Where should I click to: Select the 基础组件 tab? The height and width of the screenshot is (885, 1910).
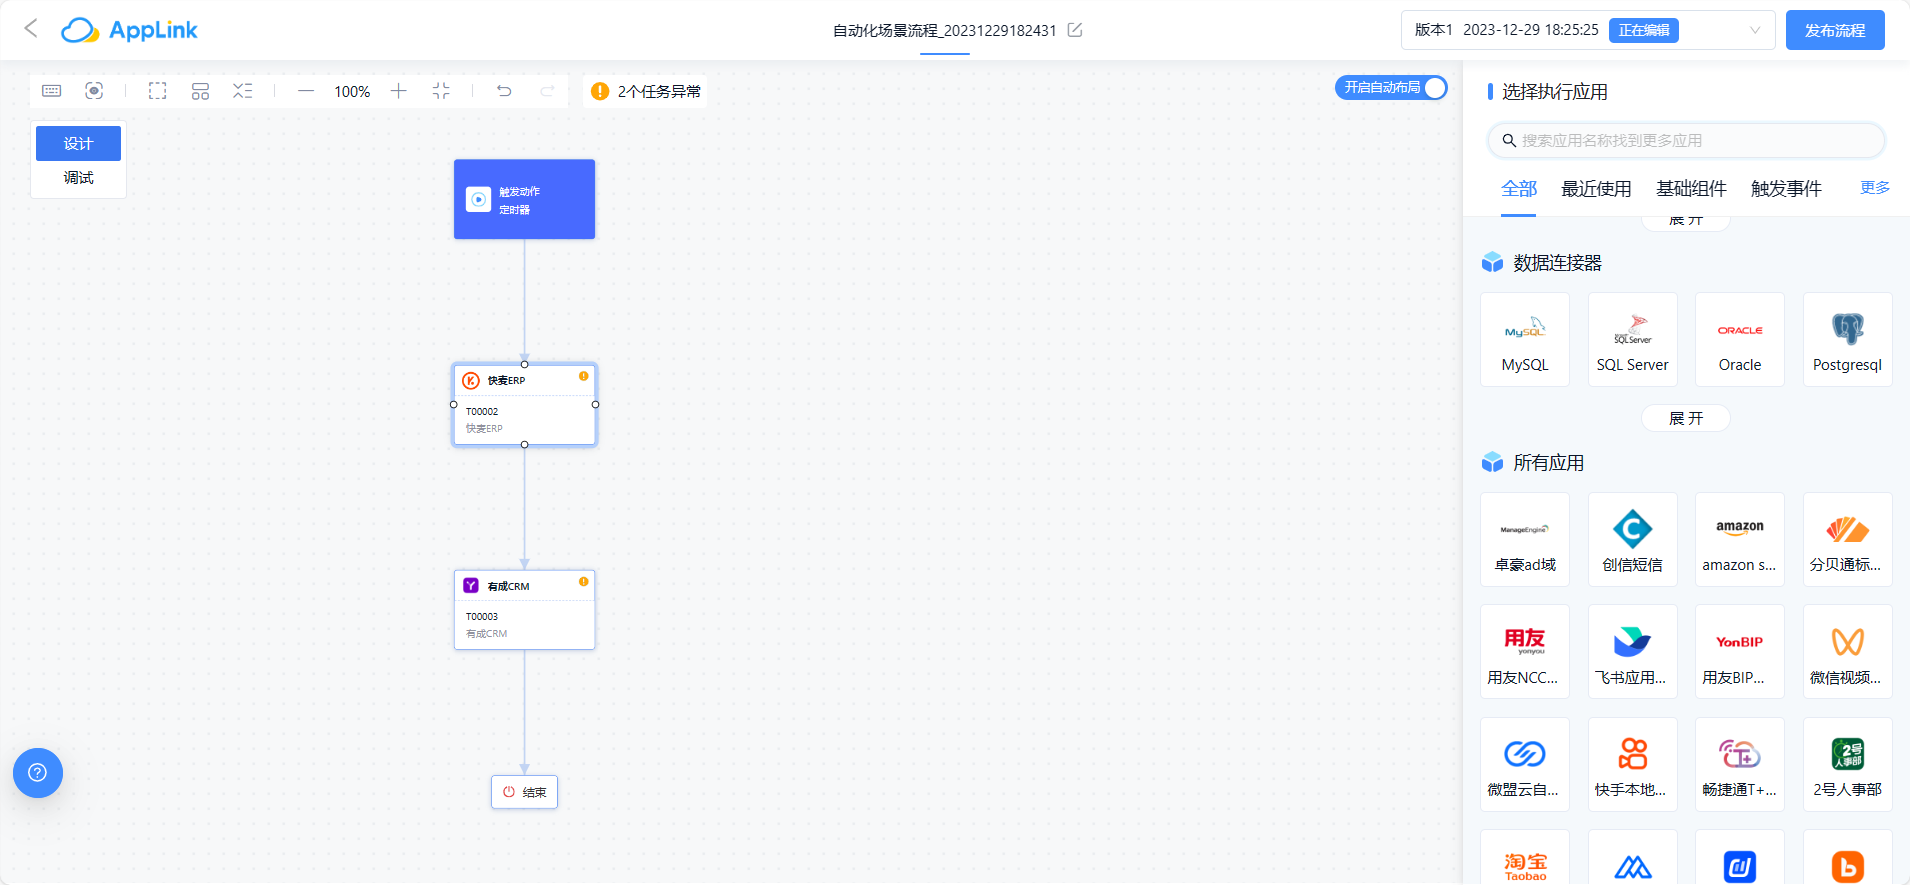[1691, 189]
